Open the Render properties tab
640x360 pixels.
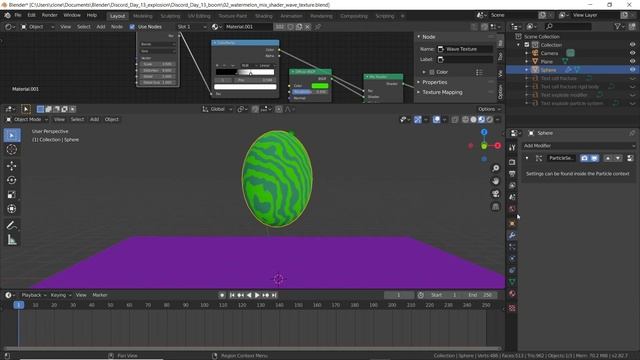512,162
